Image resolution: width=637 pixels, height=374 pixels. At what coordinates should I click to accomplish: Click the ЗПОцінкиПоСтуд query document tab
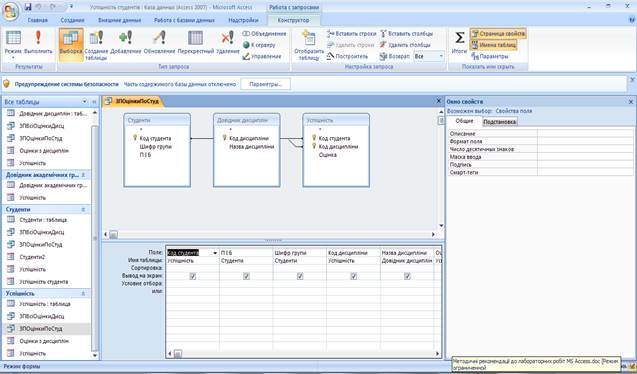133,102
